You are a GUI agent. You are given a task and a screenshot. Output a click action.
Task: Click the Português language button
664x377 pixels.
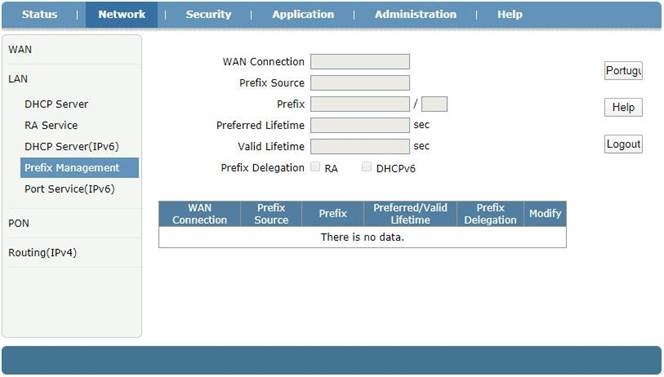point(623,71)
